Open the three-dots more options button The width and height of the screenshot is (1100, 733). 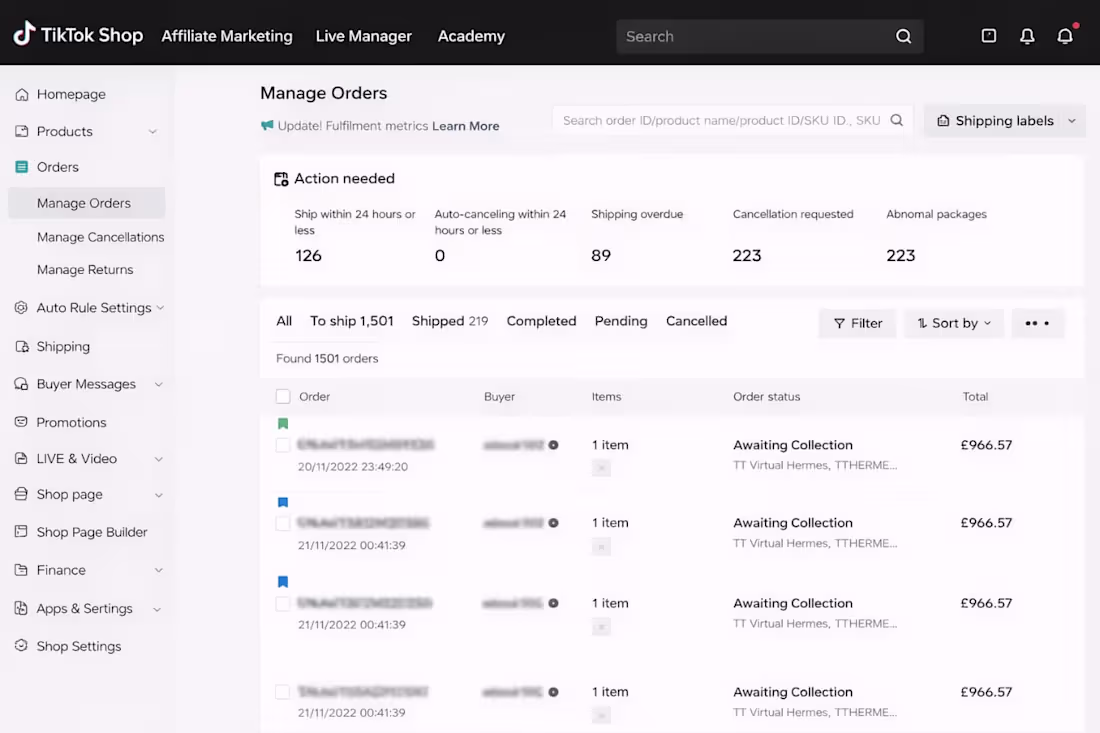[1038, 323]
